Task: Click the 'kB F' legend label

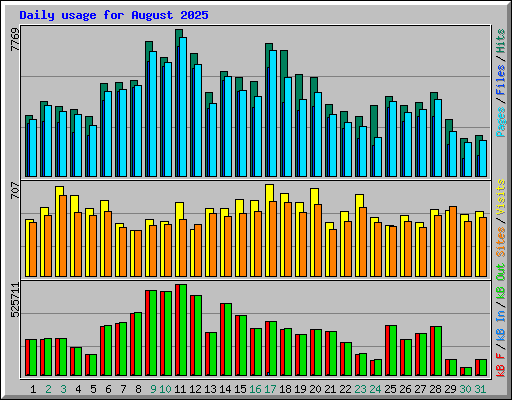Action: click(x=501, y=364)
